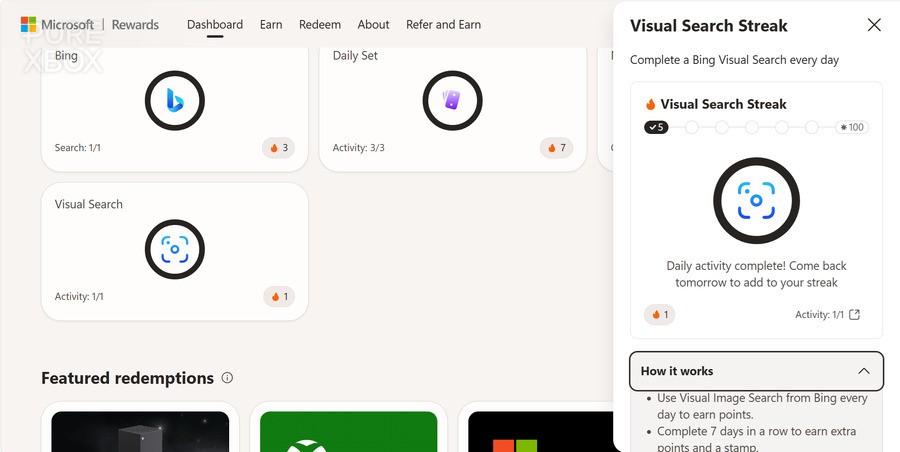This screenshot has height=452, width=900.
Task: Click Complete 7 days in a row bullet
Action: [x=757, y=439]
